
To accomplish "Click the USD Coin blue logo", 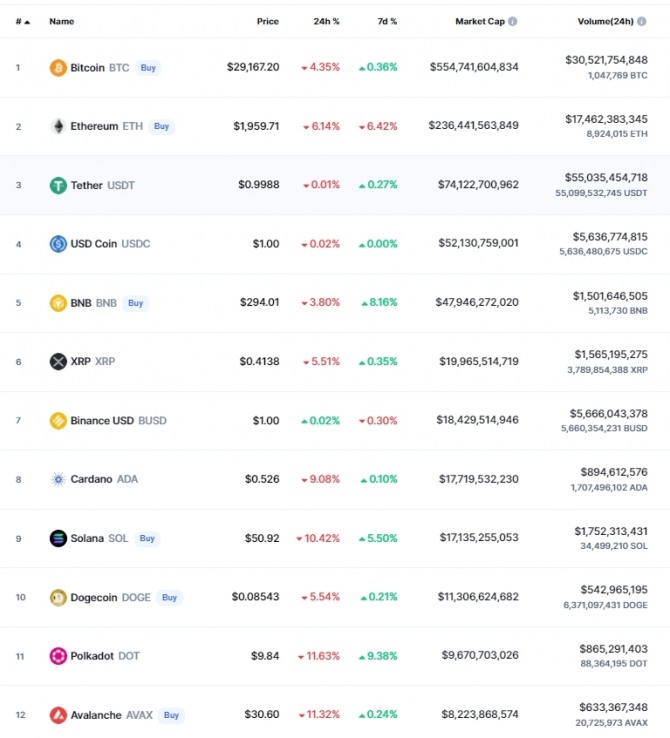I will (58, 244).
